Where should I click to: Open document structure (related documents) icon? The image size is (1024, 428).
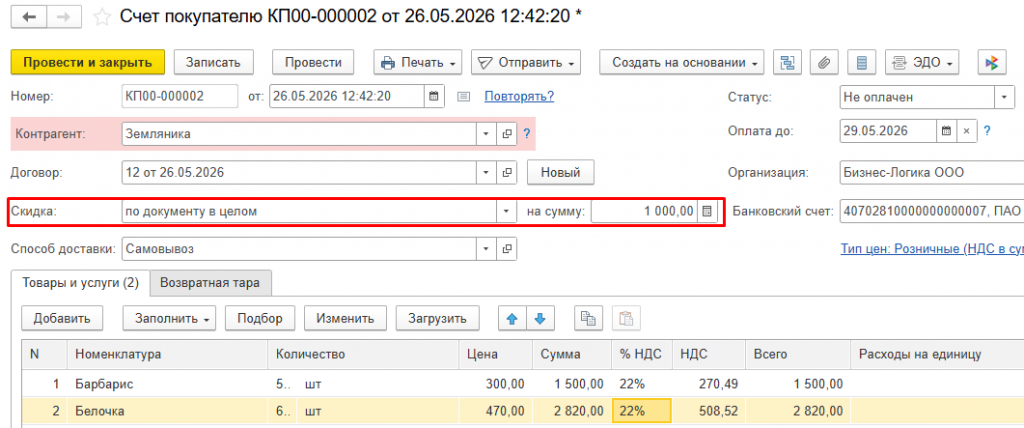tap(788, 63)
